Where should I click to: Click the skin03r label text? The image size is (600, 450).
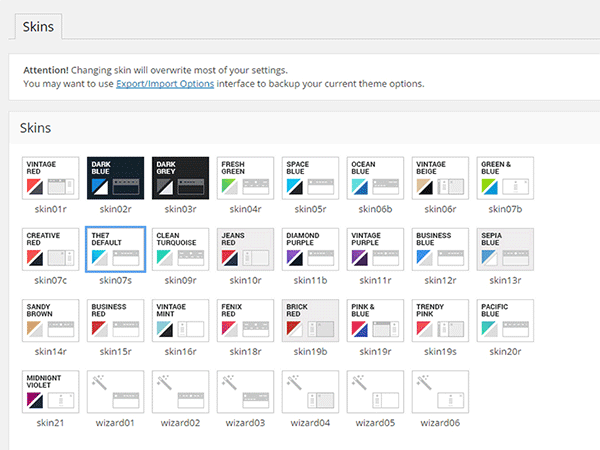(181, 209)
